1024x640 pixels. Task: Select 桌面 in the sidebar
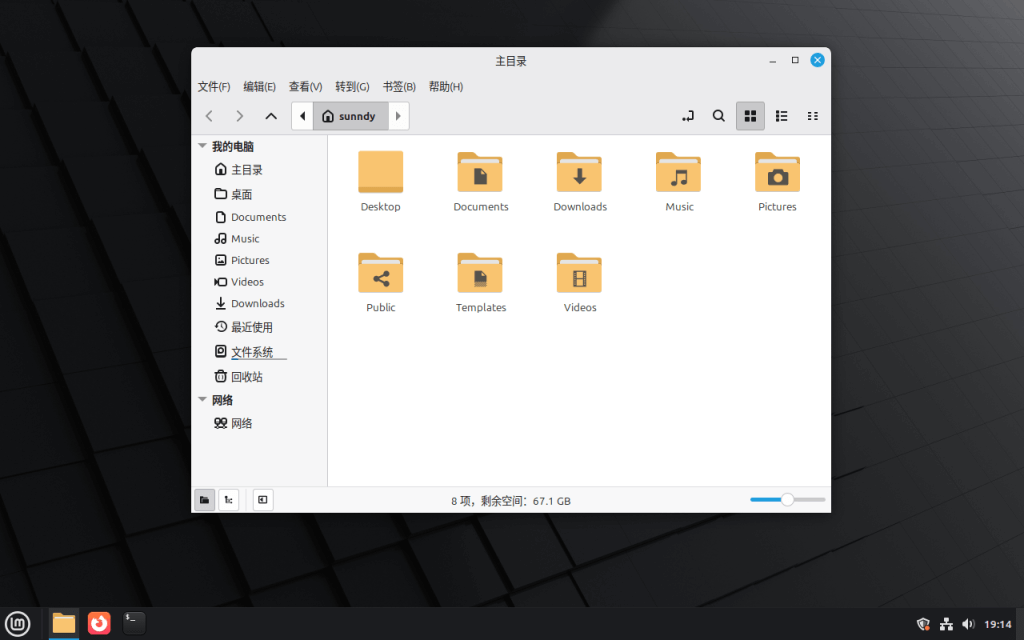click(233, 194)
